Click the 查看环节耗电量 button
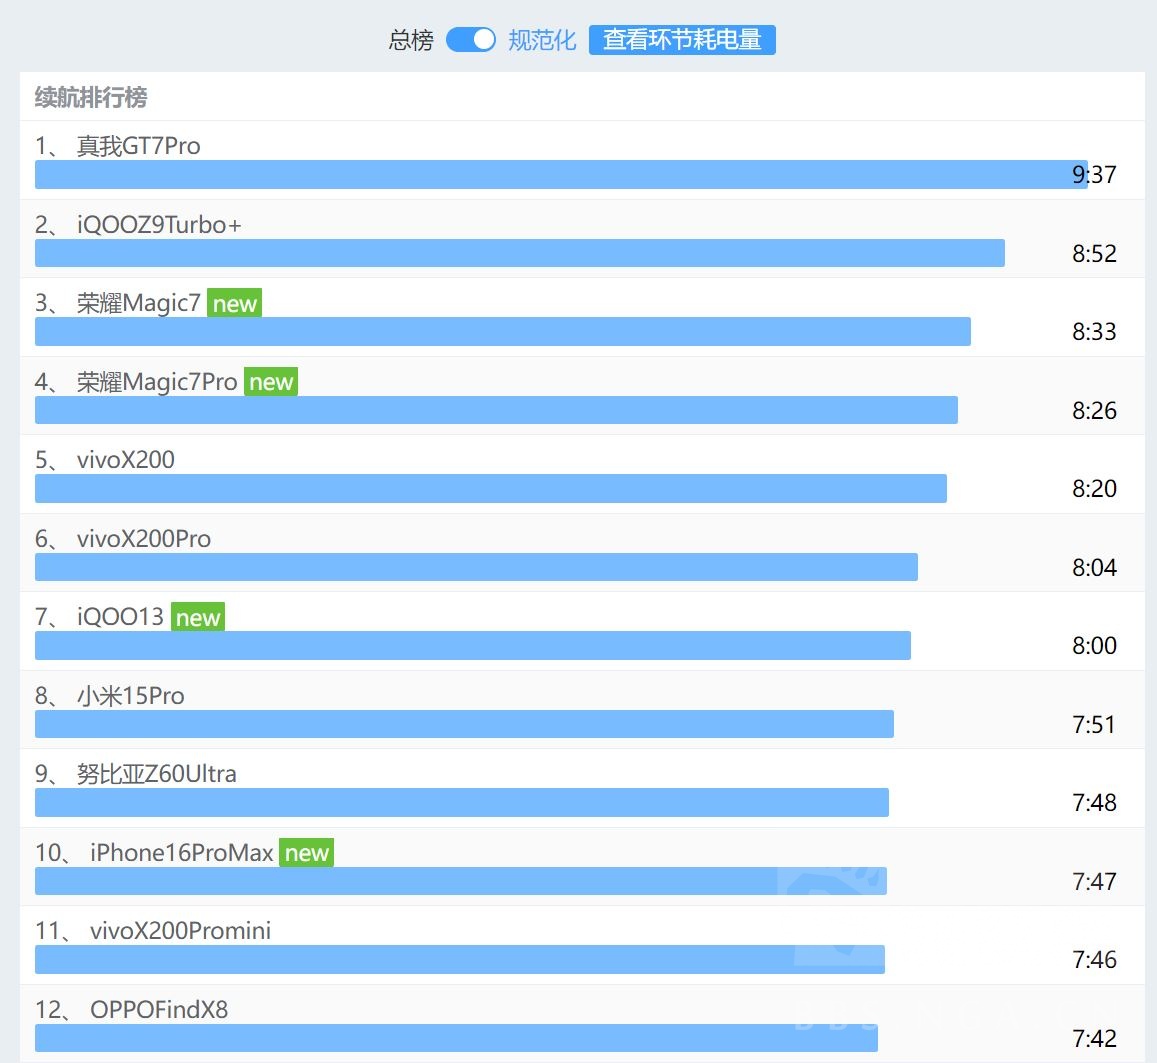Image resolution: width=1157 pixels, height=1063 pixels. [682, 40]
